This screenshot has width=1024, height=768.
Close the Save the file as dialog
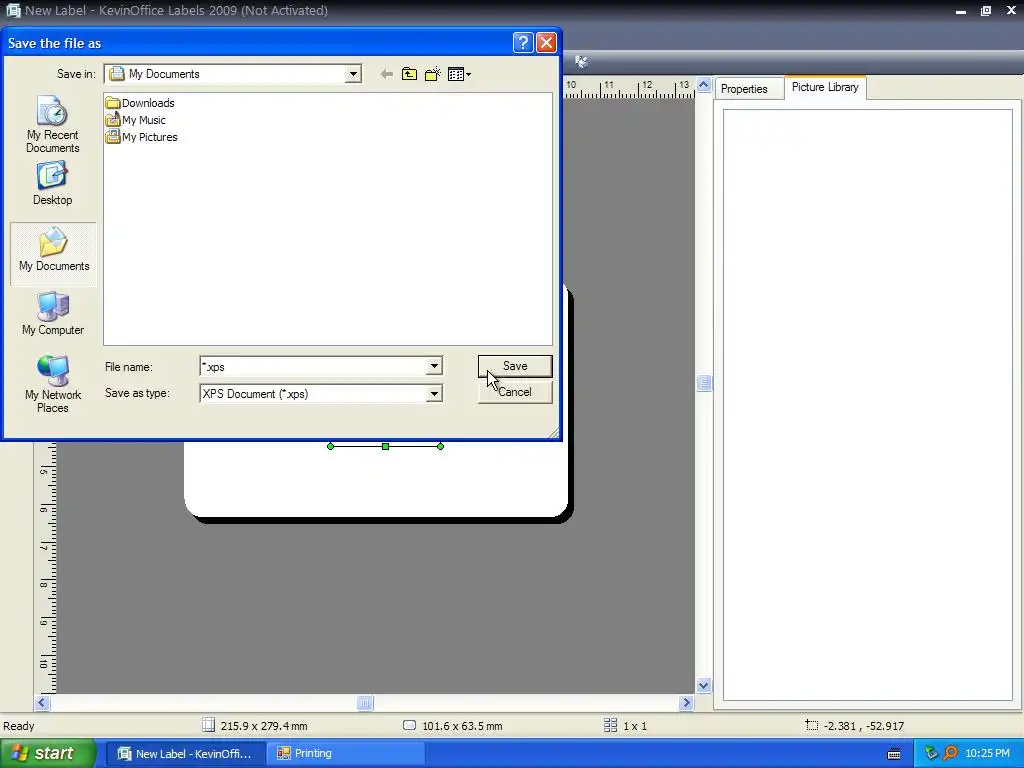pyautogui.click(x=546, y=43)
